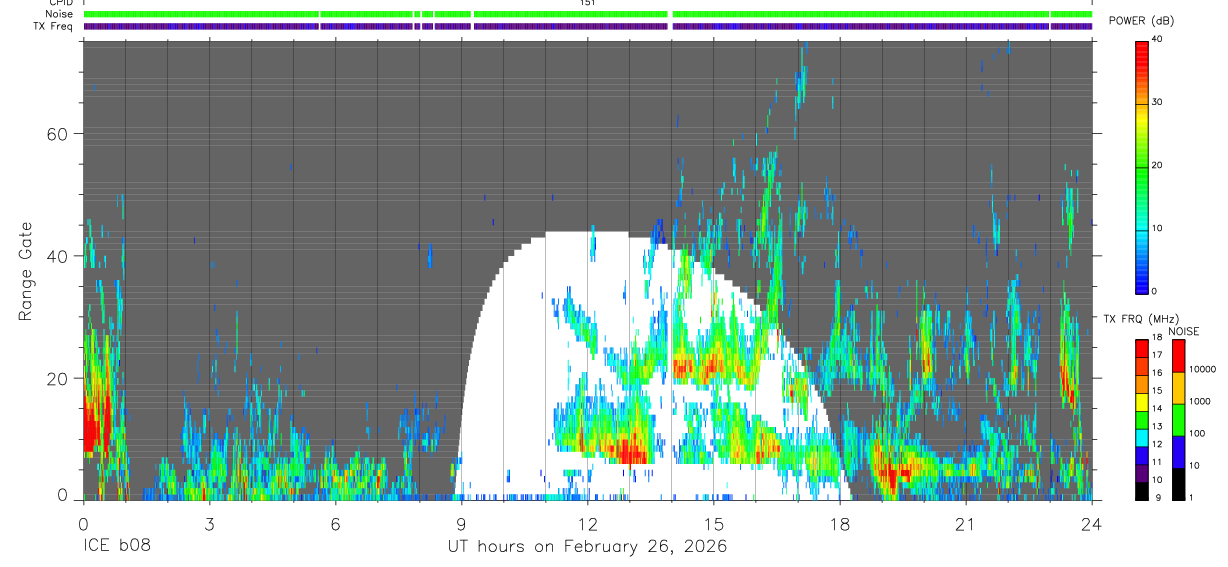Screen dimensions: 1228x567
Task: Click the green Noise status strip
Action: [x=588, y=14]
